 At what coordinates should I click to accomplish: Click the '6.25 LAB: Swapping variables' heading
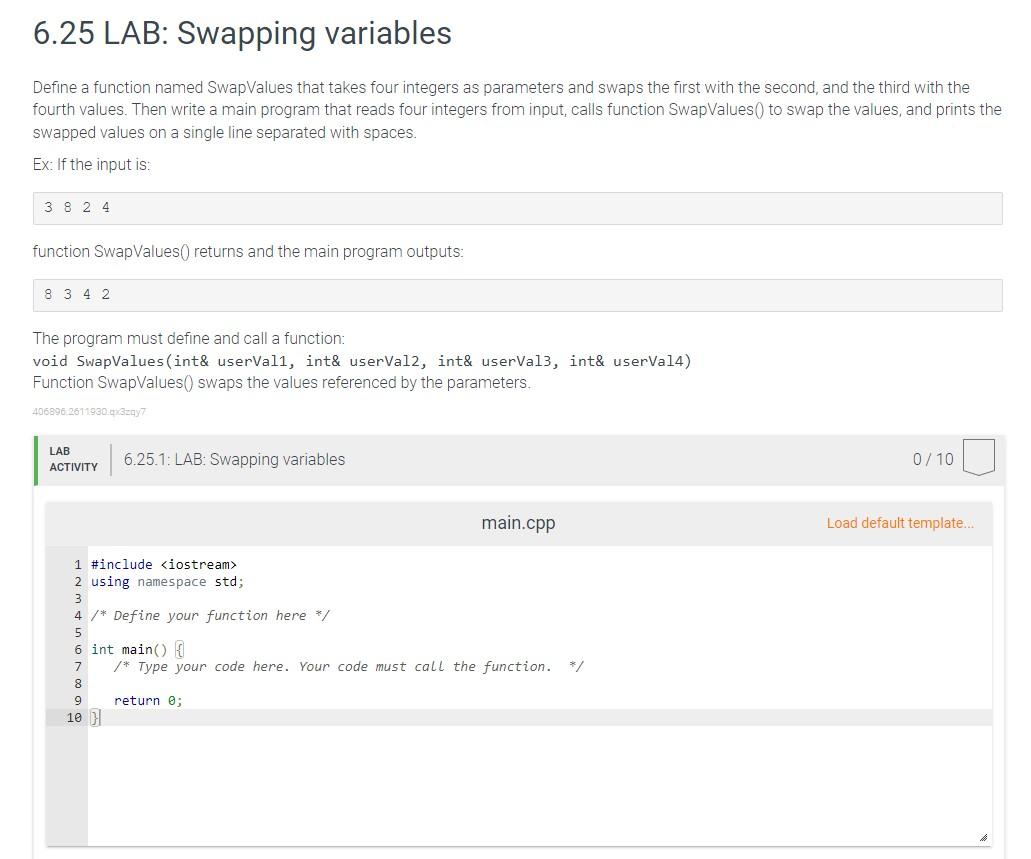[242, 33]
